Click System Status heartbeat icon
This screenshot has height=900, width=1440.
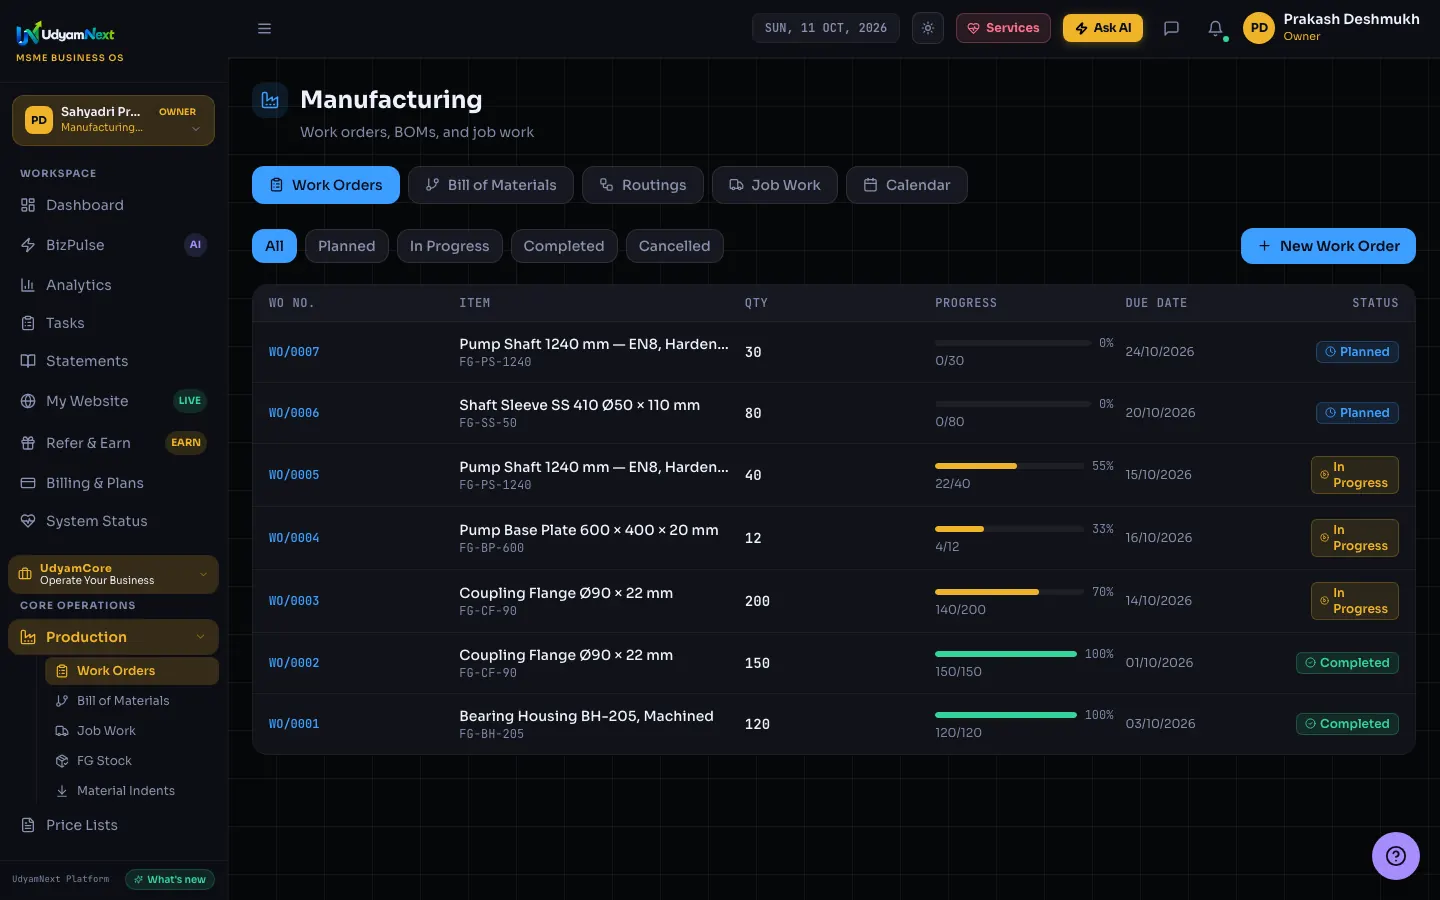click(28, 521)
